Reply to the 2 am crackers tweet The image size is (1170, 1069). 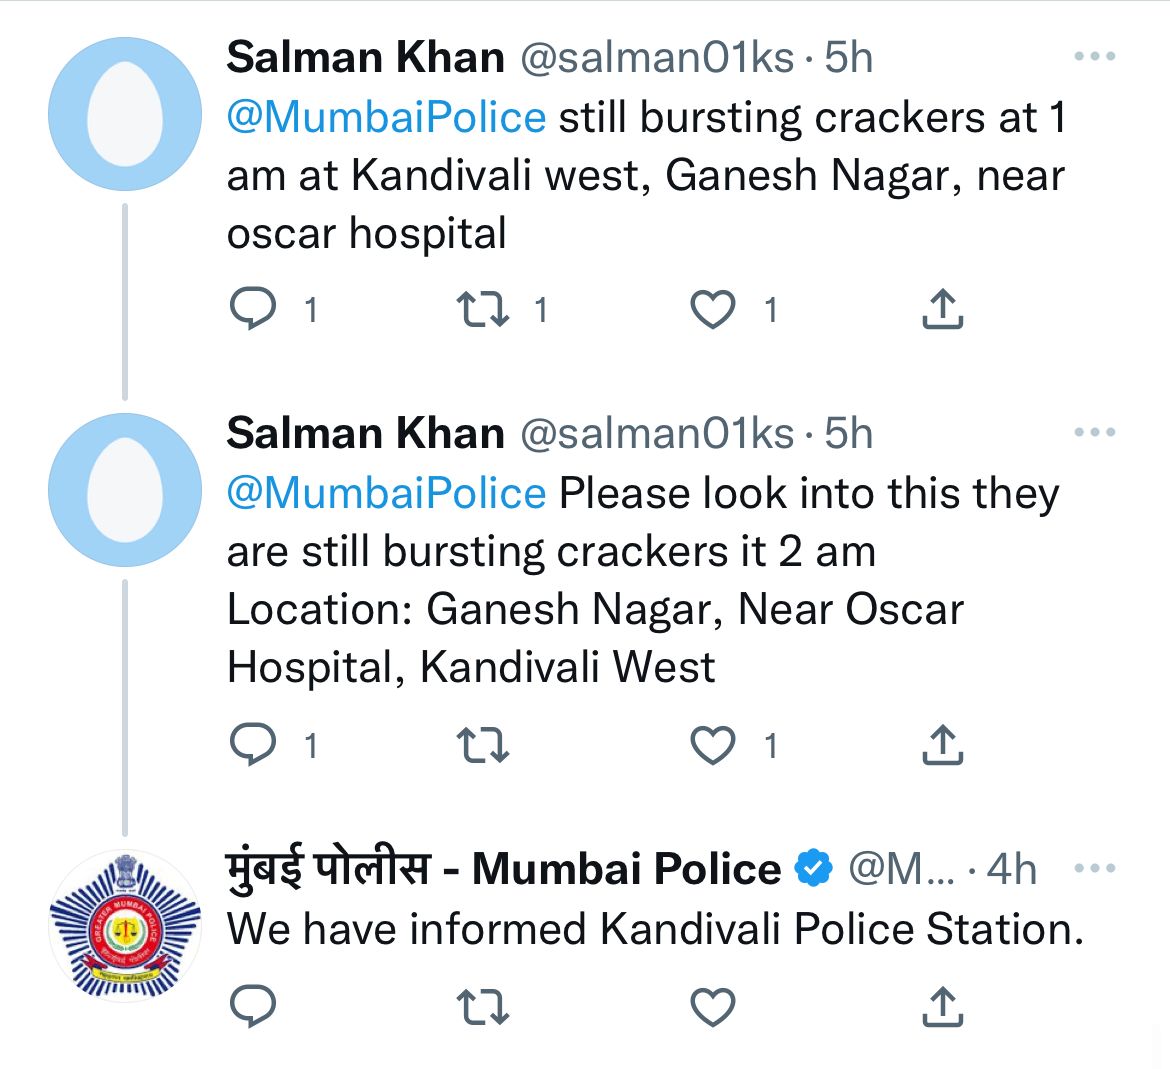point(253,744)
